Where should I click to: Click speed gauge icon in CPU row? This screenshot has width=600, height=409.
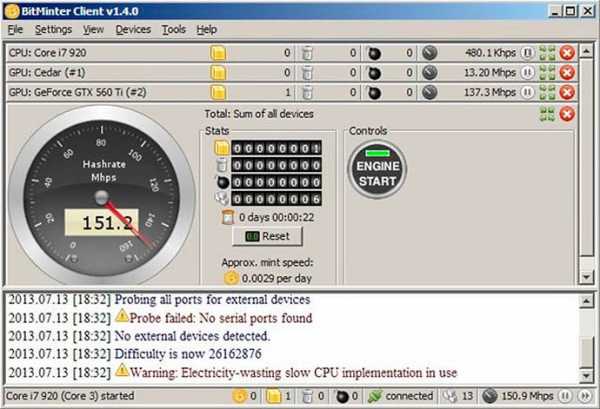point(430,53)
